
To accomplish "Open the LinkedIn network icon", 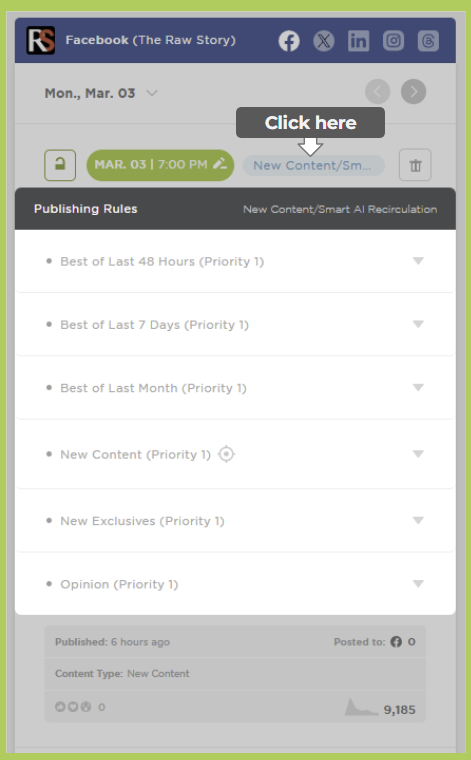I will 359,41.
